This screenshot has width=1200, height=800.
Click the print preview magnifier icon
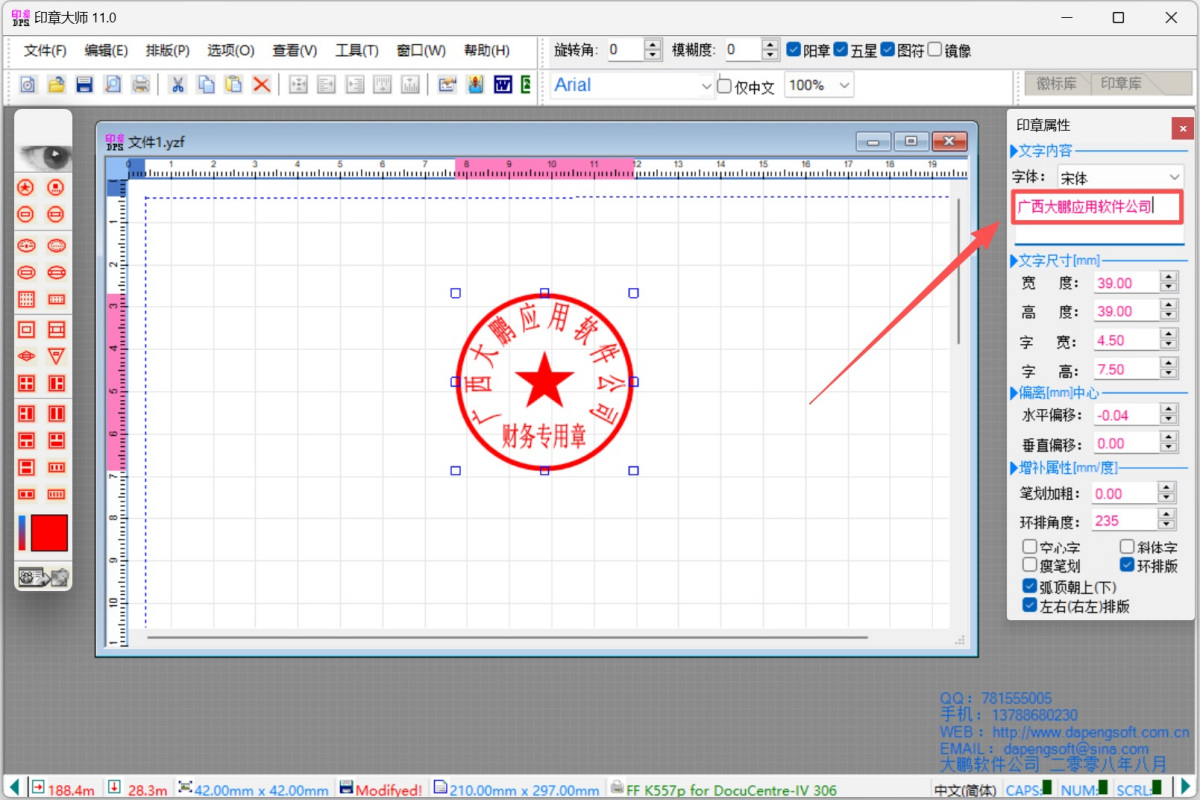[x=113, y=85]
